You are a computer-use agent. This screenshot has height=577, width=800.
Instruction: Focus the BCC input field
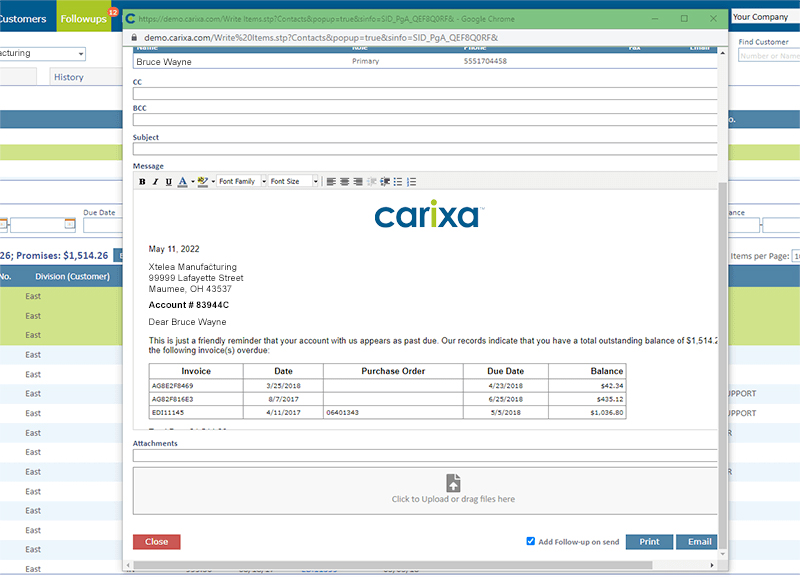tap(425, 120)
